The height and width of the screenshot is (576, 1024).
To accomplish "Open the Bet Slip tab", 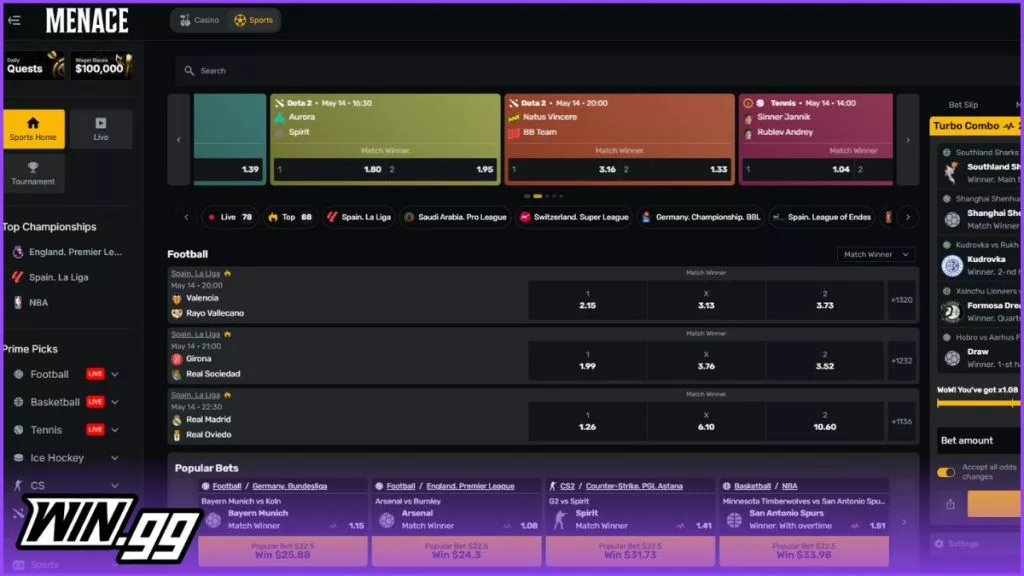I will [963, 104].
